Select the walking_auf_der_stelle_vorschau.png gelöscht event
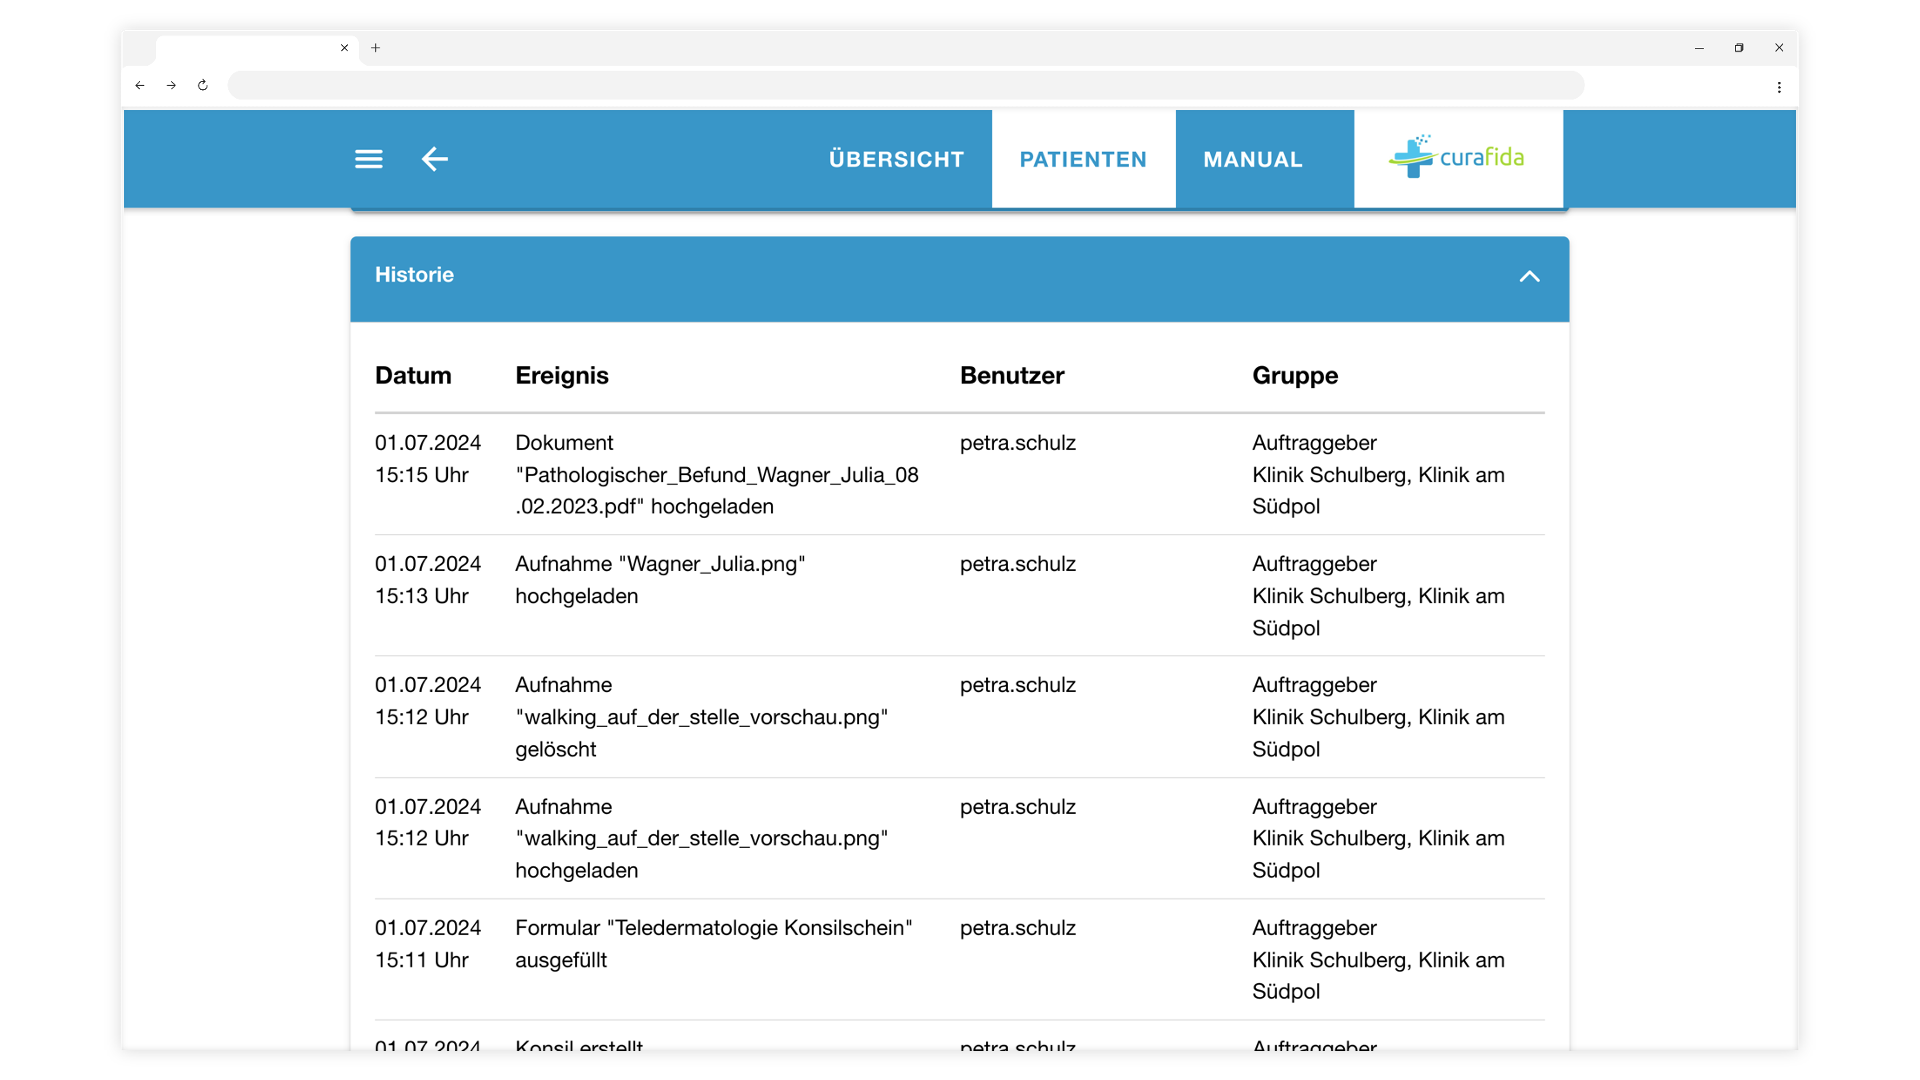 pos(701,717)
